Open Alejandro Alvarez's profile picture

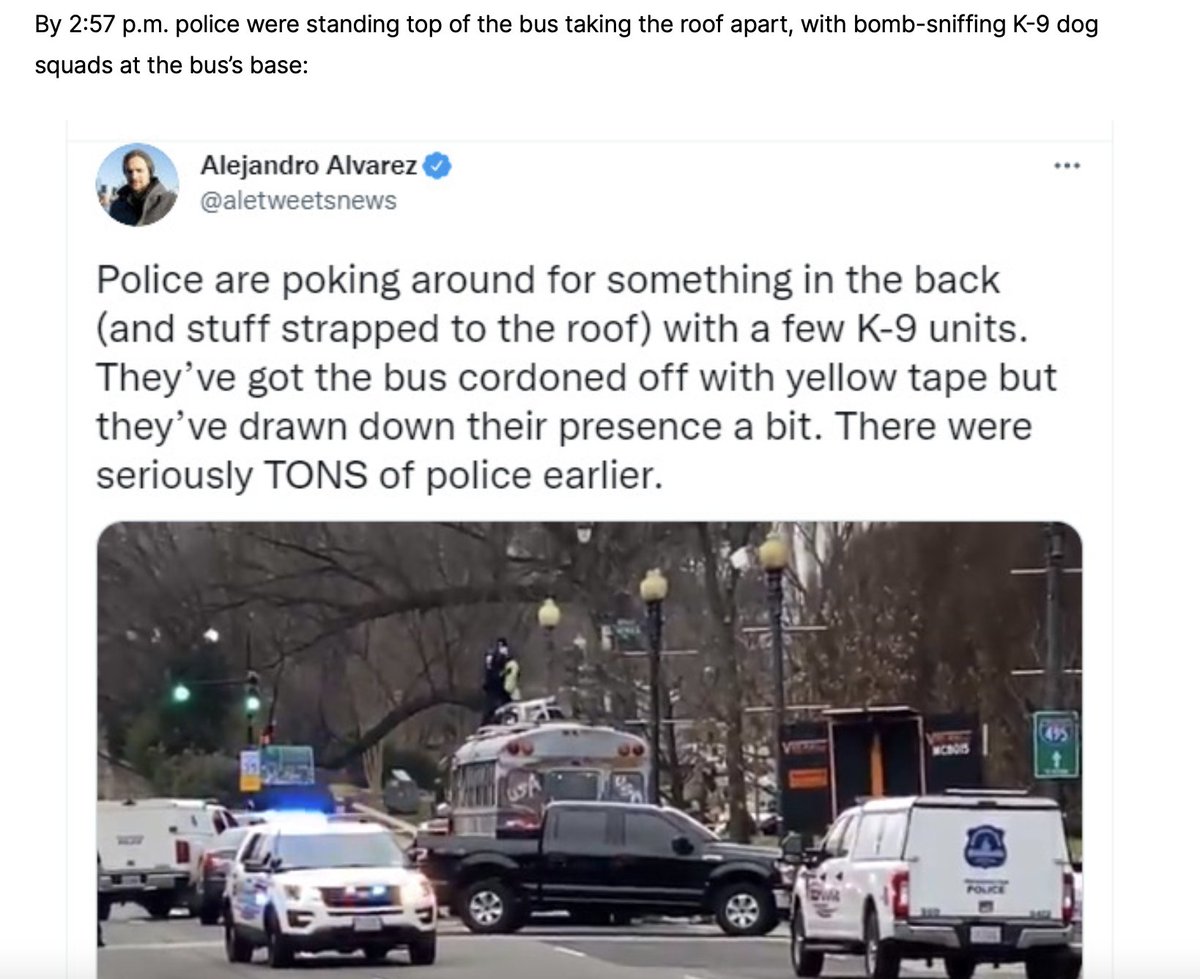[x=137, y=184]
